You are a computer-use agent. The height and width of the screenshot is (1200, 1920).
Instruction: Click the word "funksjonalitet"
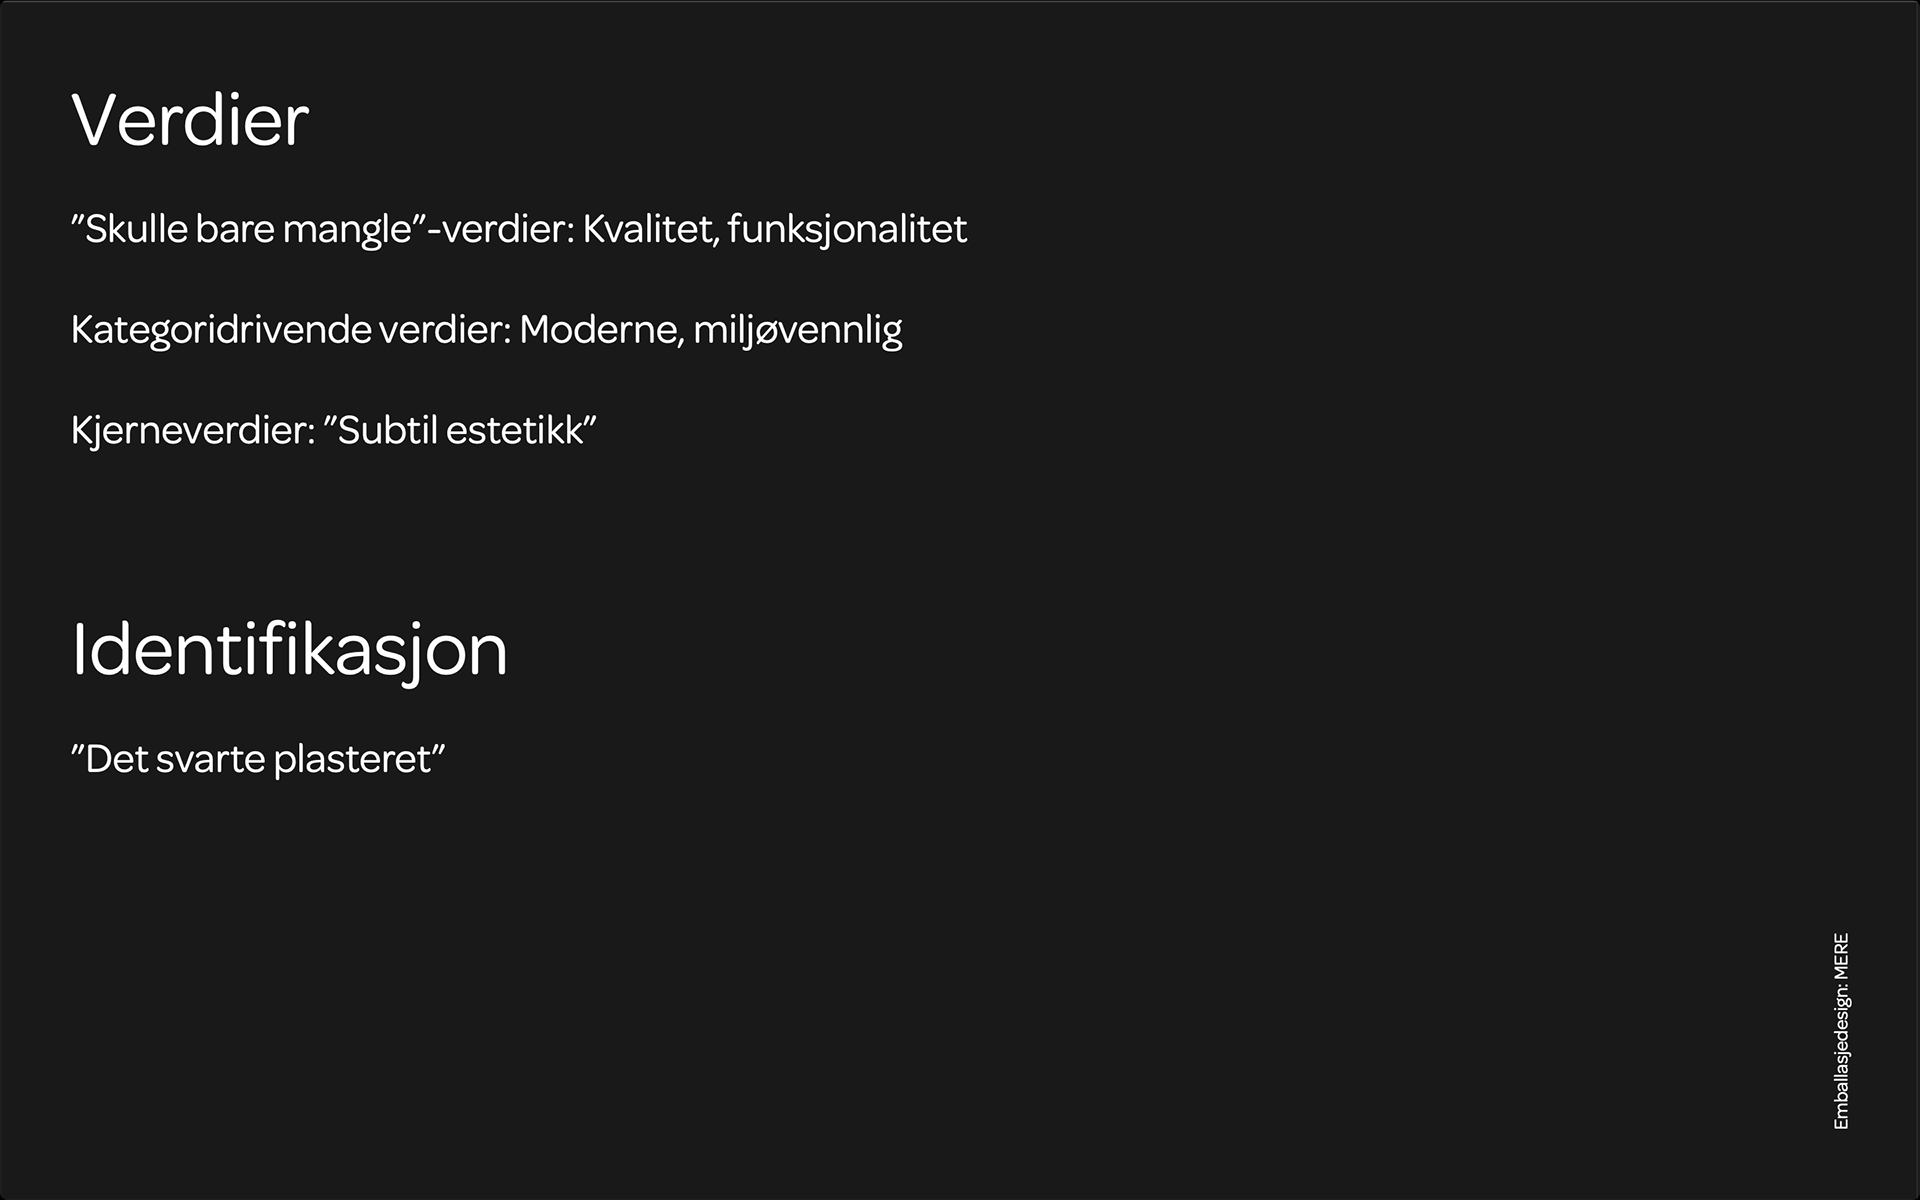pyautogui.click(x=847, y=230)
